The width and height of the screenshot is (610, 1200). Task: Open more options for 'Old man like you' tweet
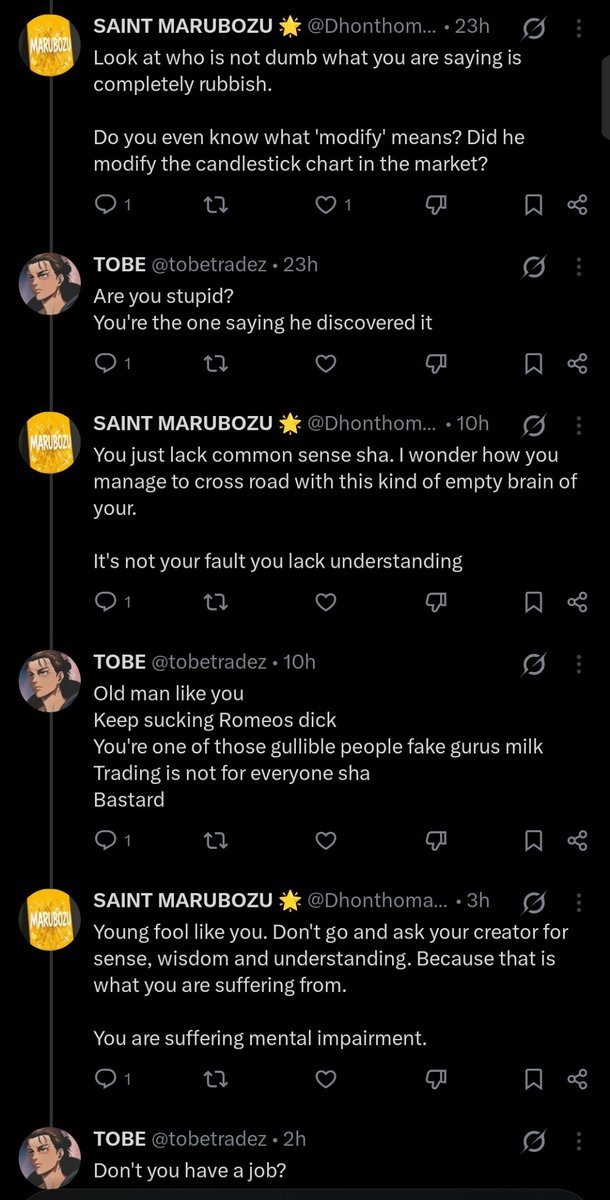point(578,664)
